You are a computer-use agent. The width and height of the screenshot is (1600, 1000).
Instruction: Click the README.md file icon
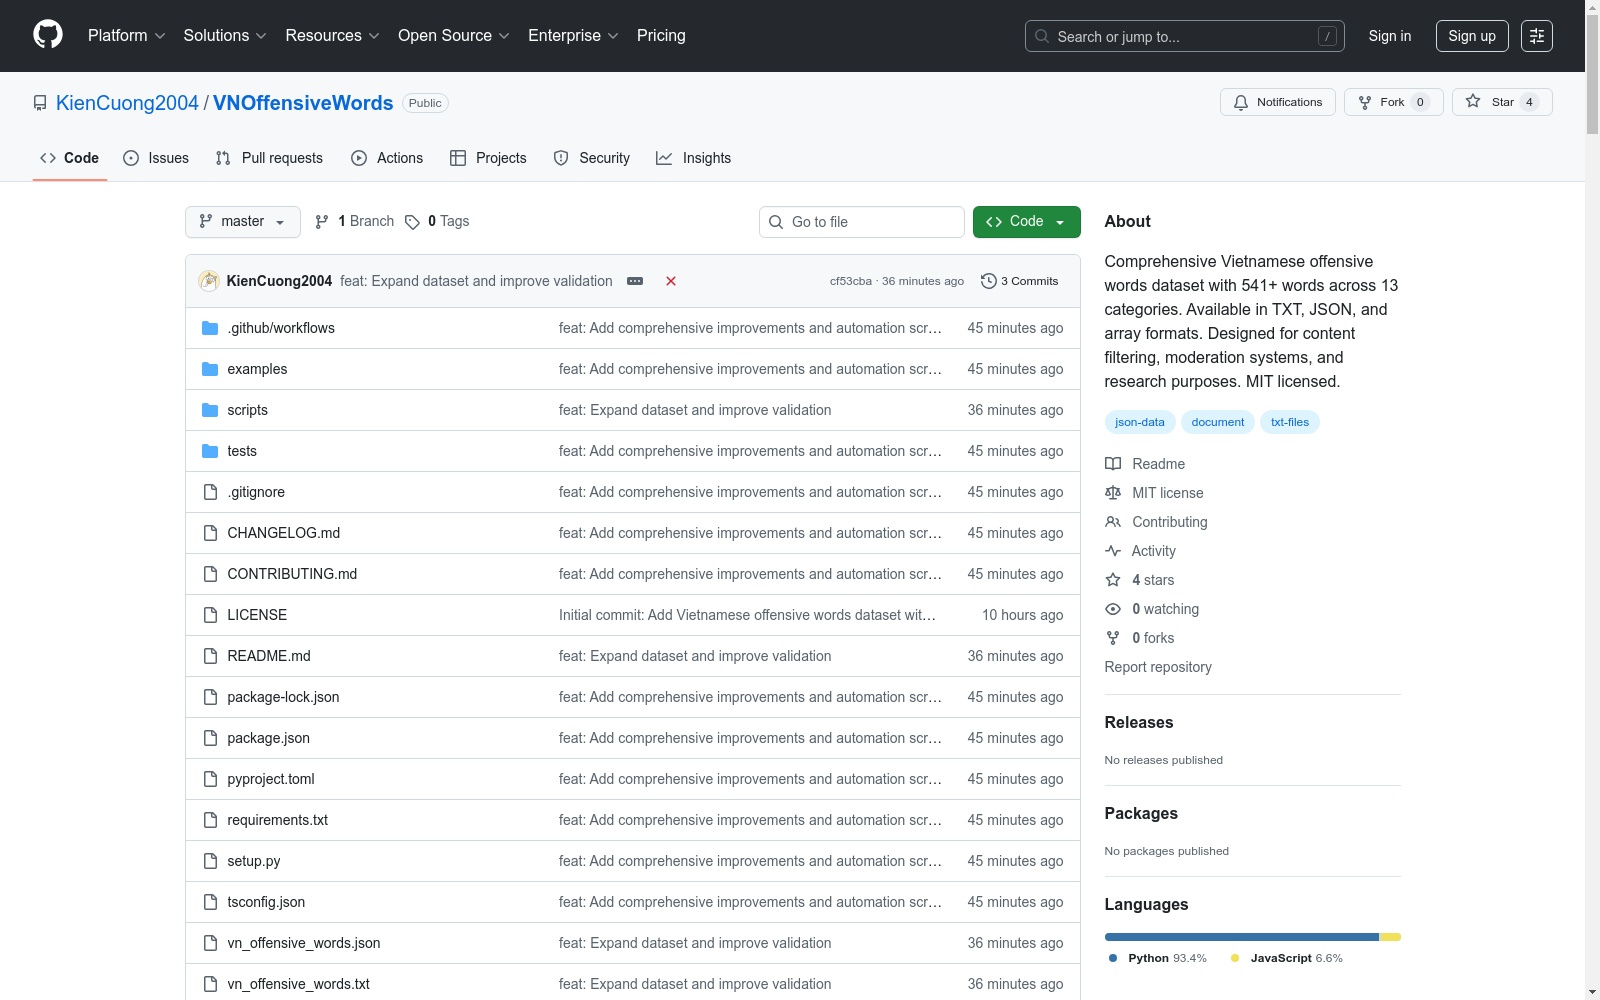pos(210,656)
